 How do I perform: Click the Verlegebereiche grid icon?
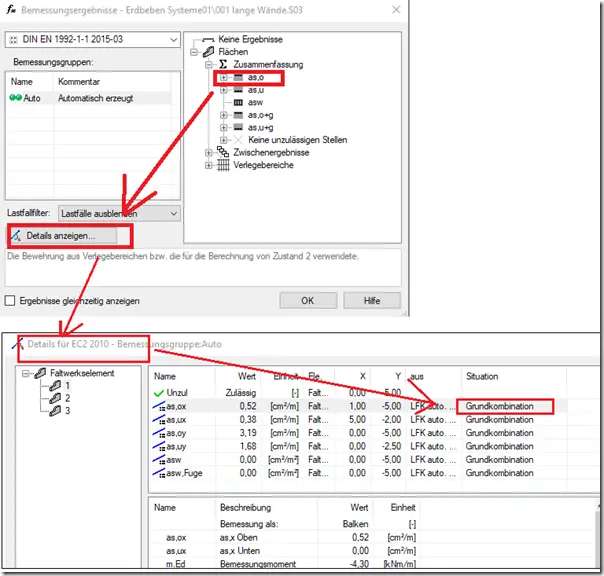point(223,165)
